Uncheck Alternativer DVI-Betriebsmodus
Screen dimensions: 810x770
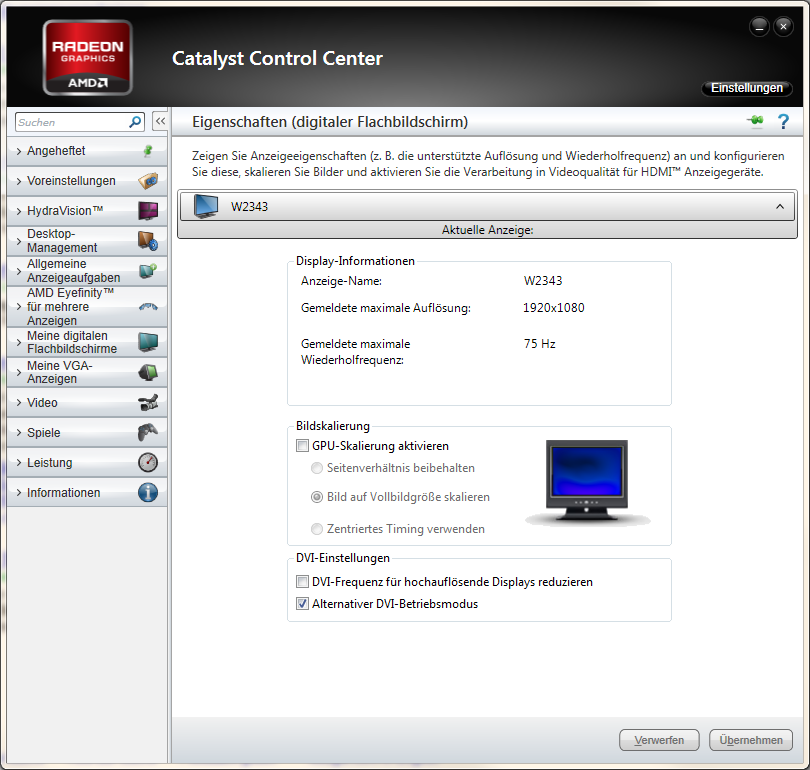[x=302, y=604]
